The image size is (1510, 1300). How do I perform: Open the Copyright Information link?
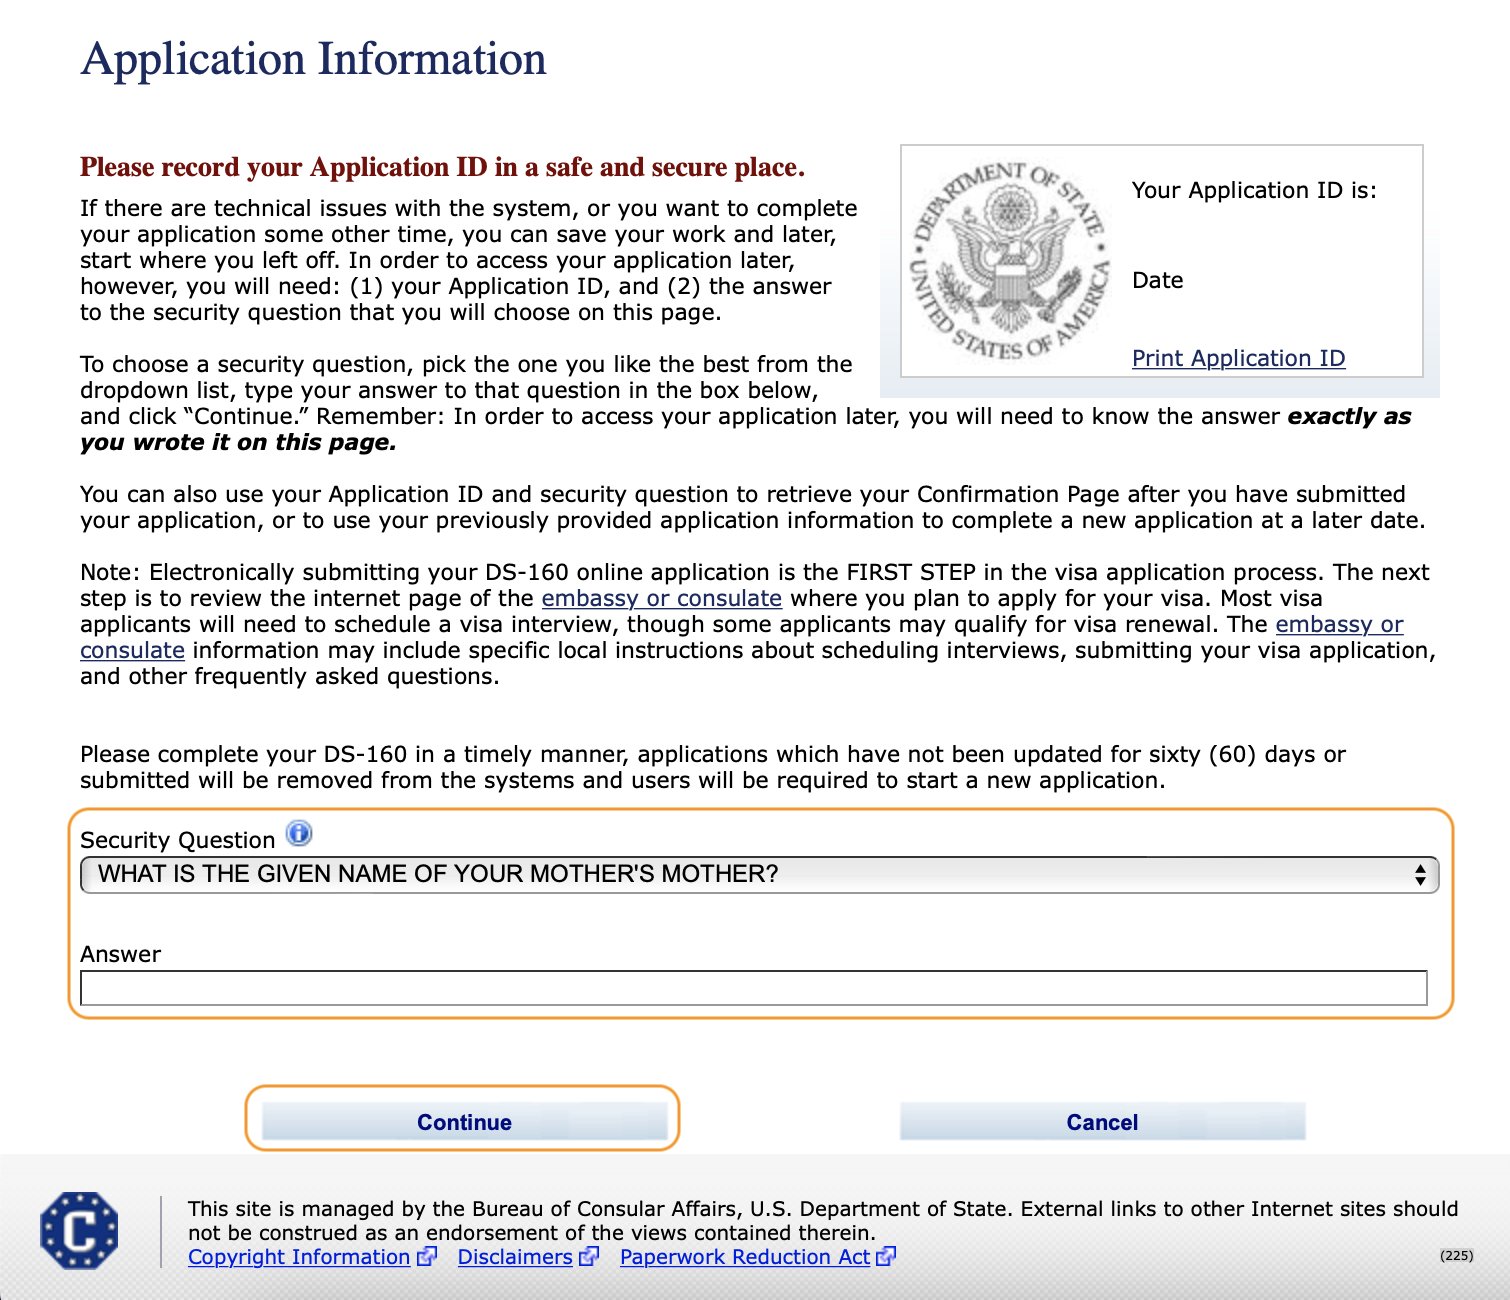click(x=299, y=1257)
